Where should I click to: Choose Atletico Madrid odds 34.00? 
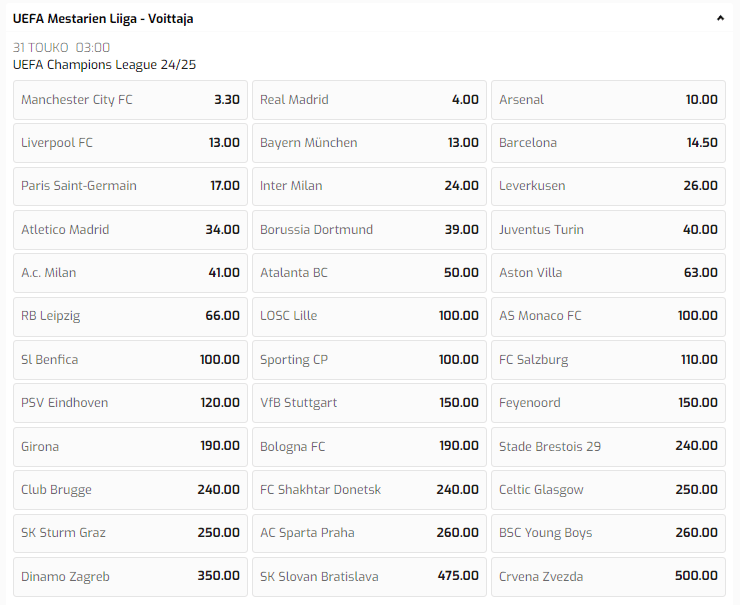pyautogui.click(x=130, y=230)
